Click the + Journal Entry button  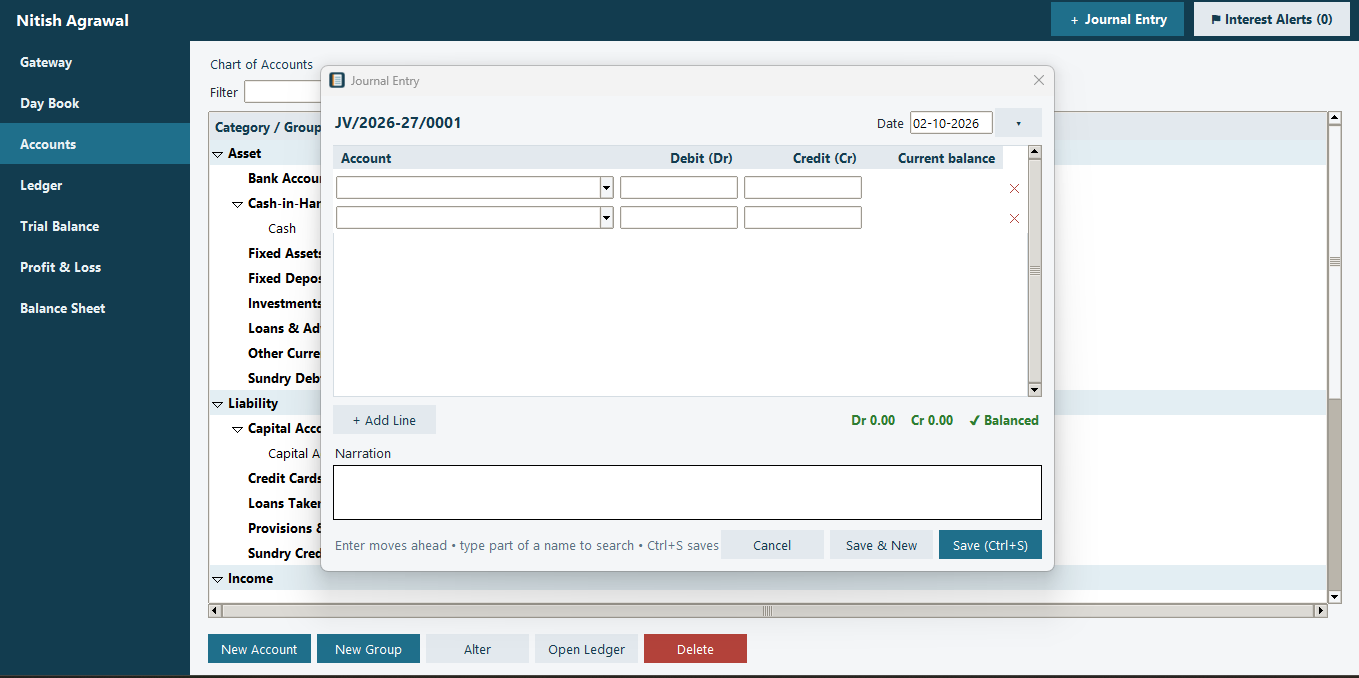click(x=1117, y=19)
